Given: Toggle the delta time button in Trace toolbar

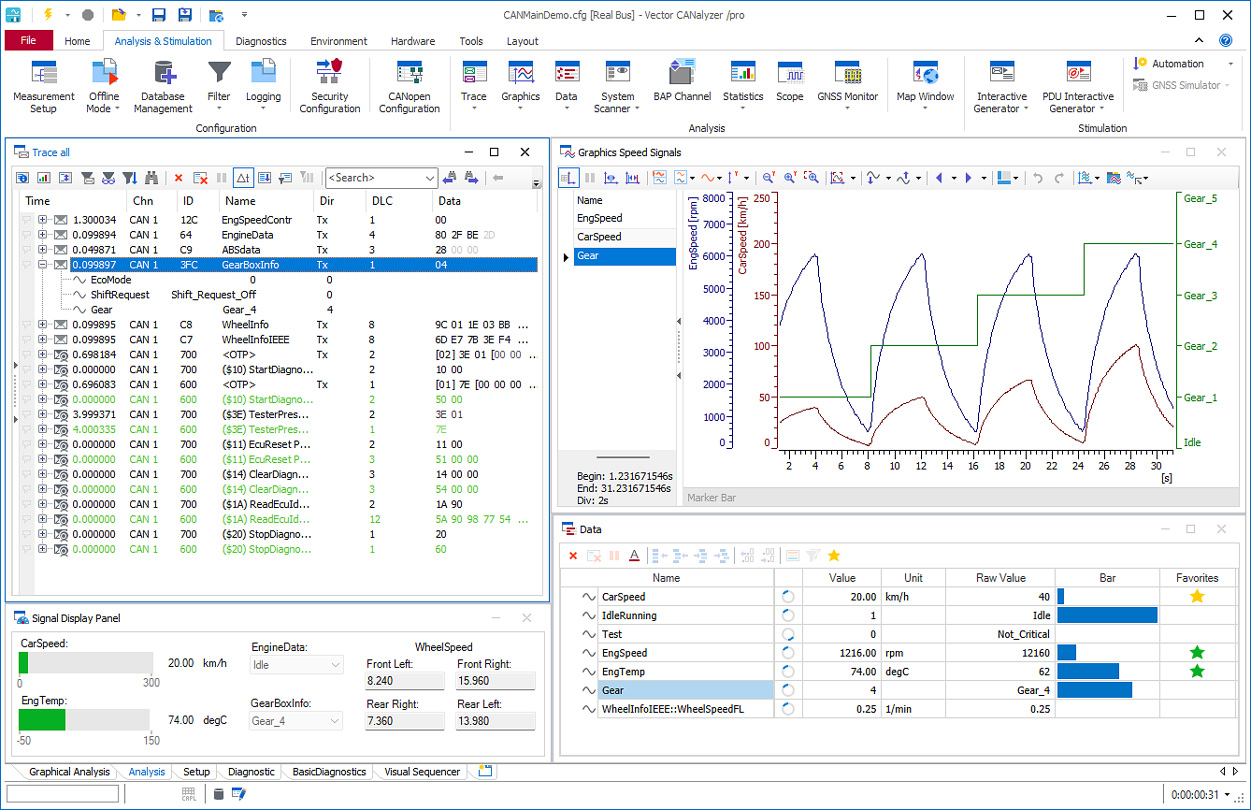Looking at the screenshot, I should click(243, 178).
